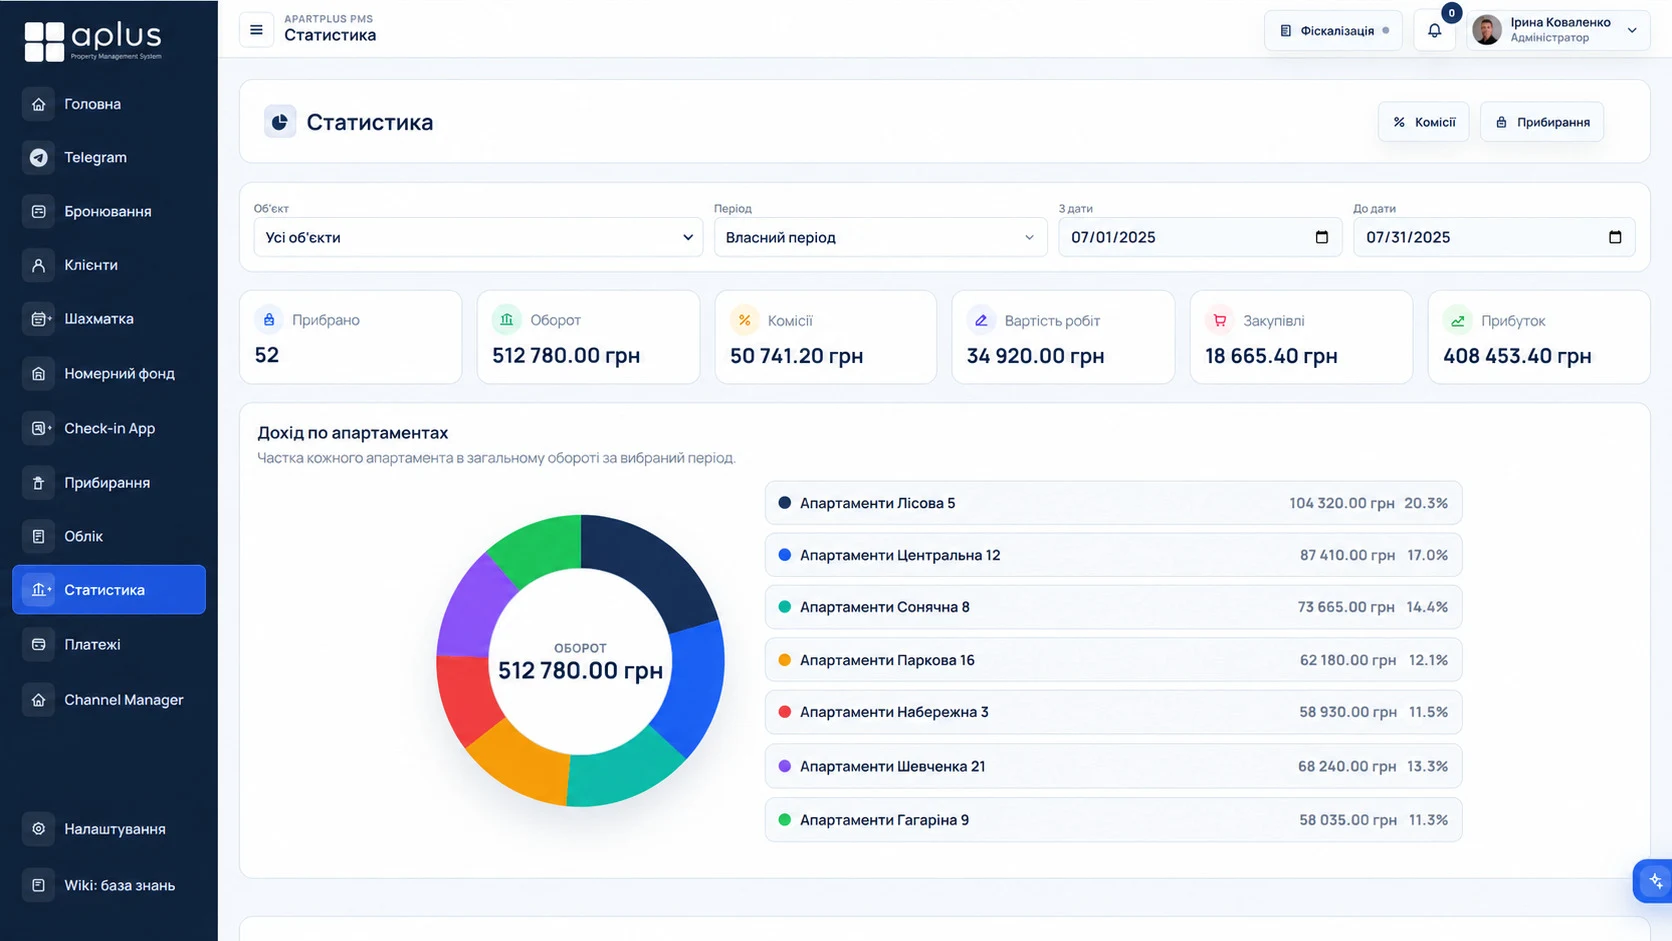Click the hamburger menu icon
Image resolution: width=1672 pixels, height=941 pixels.
click(x=256, y=30)
